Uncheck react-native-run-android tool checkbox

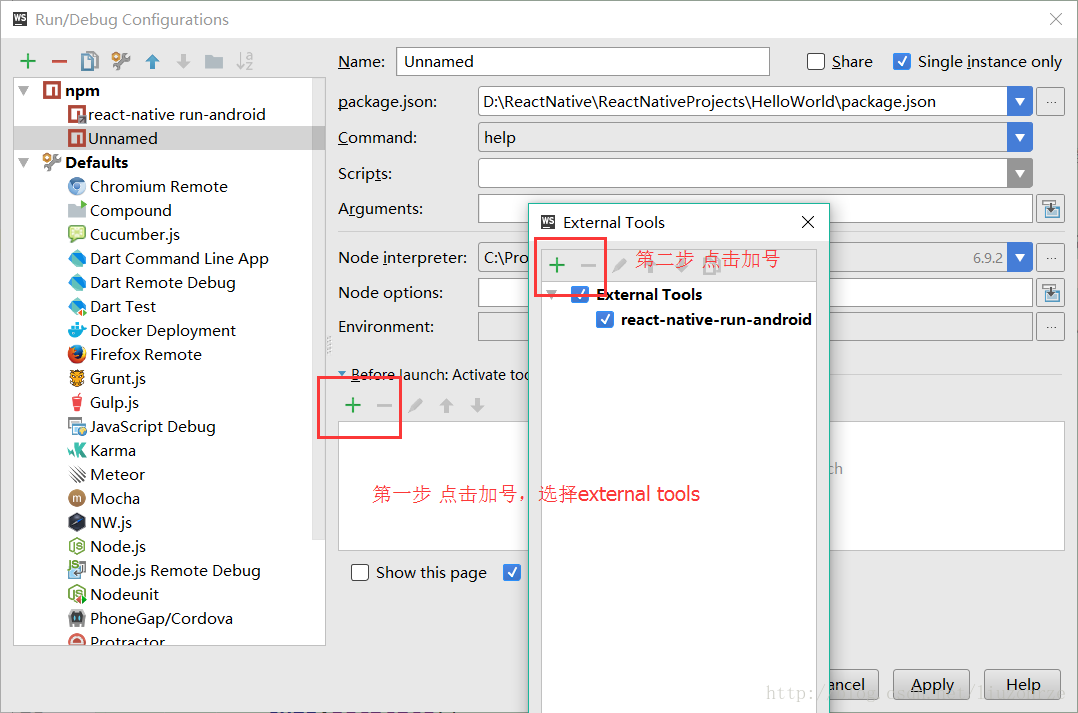[605, 320]
